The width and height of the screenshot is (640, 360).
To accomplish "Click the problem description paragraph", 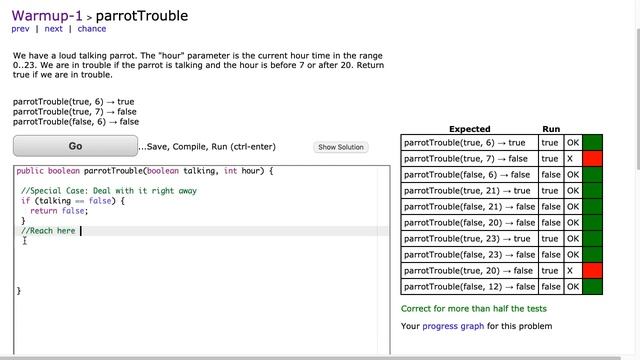I will 198,65.
